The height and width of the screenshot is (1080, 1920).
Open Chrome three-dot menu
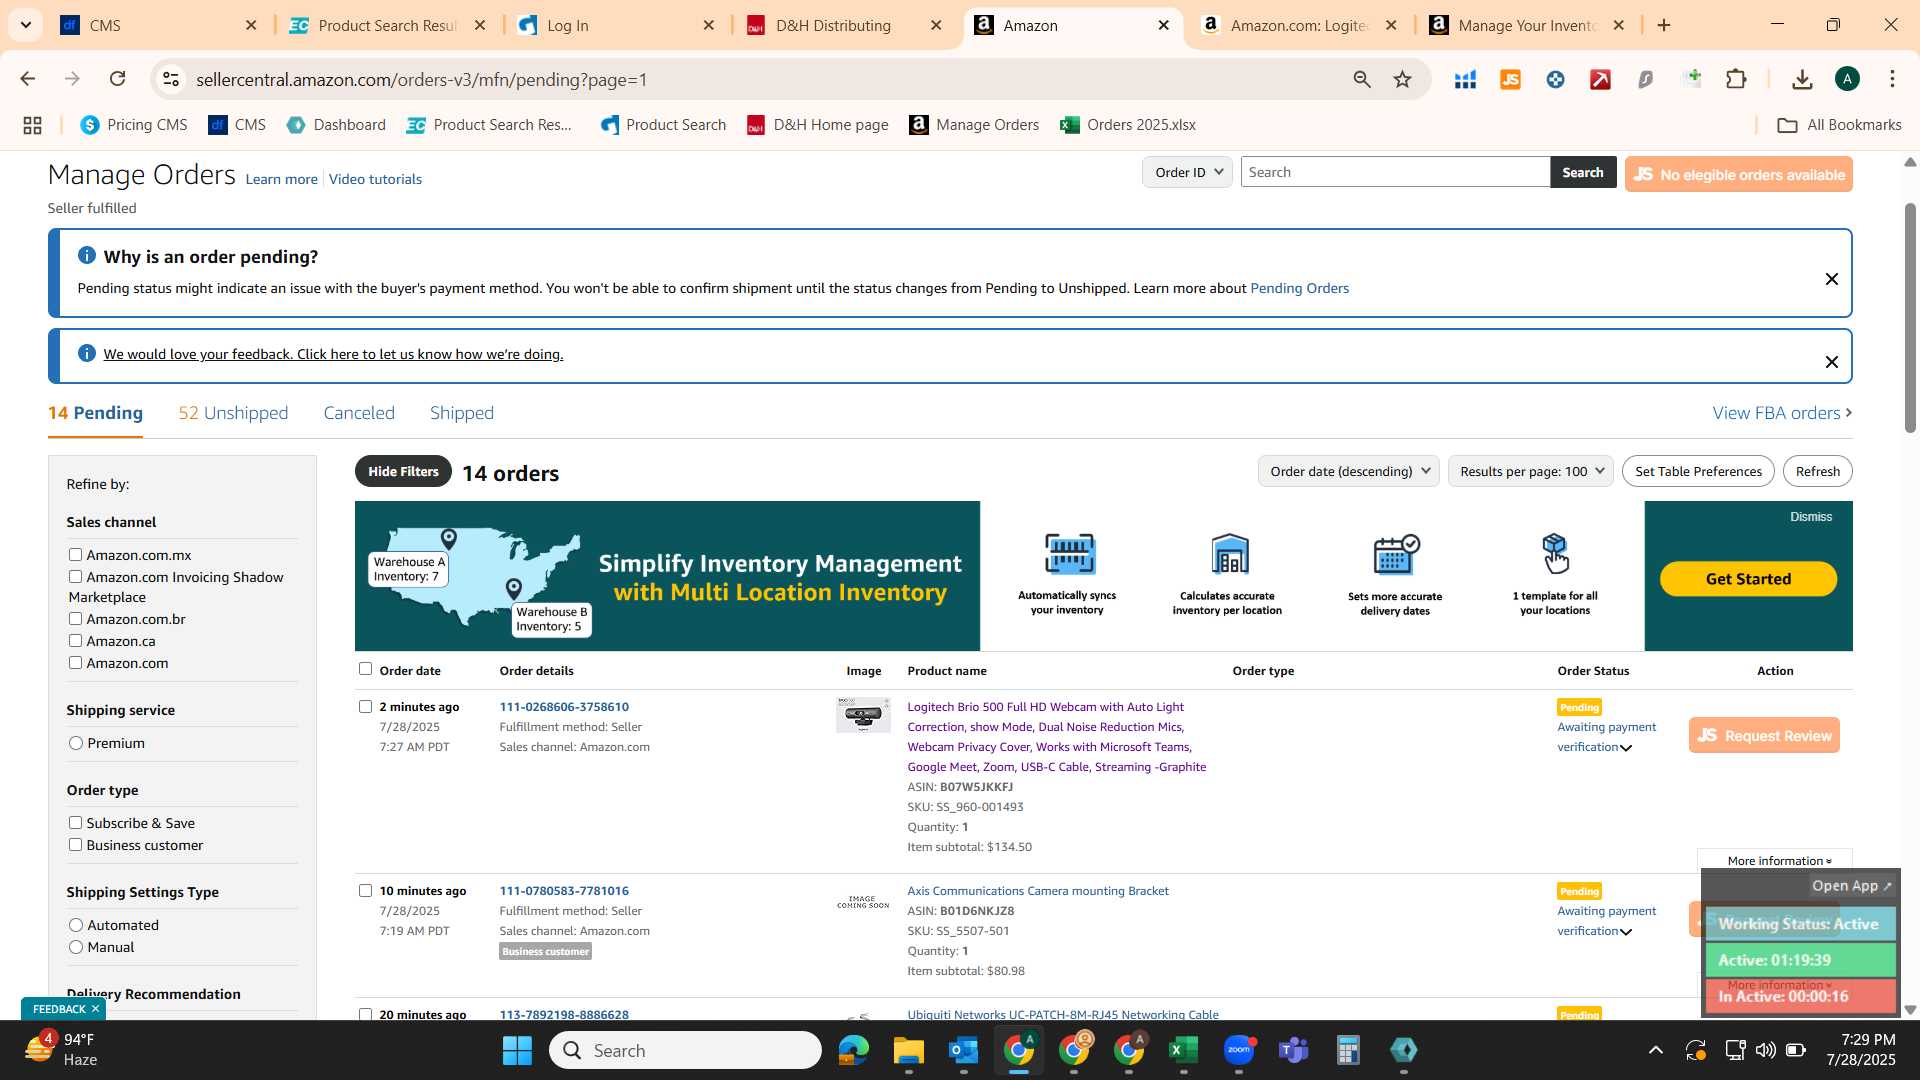point(1892,79)
